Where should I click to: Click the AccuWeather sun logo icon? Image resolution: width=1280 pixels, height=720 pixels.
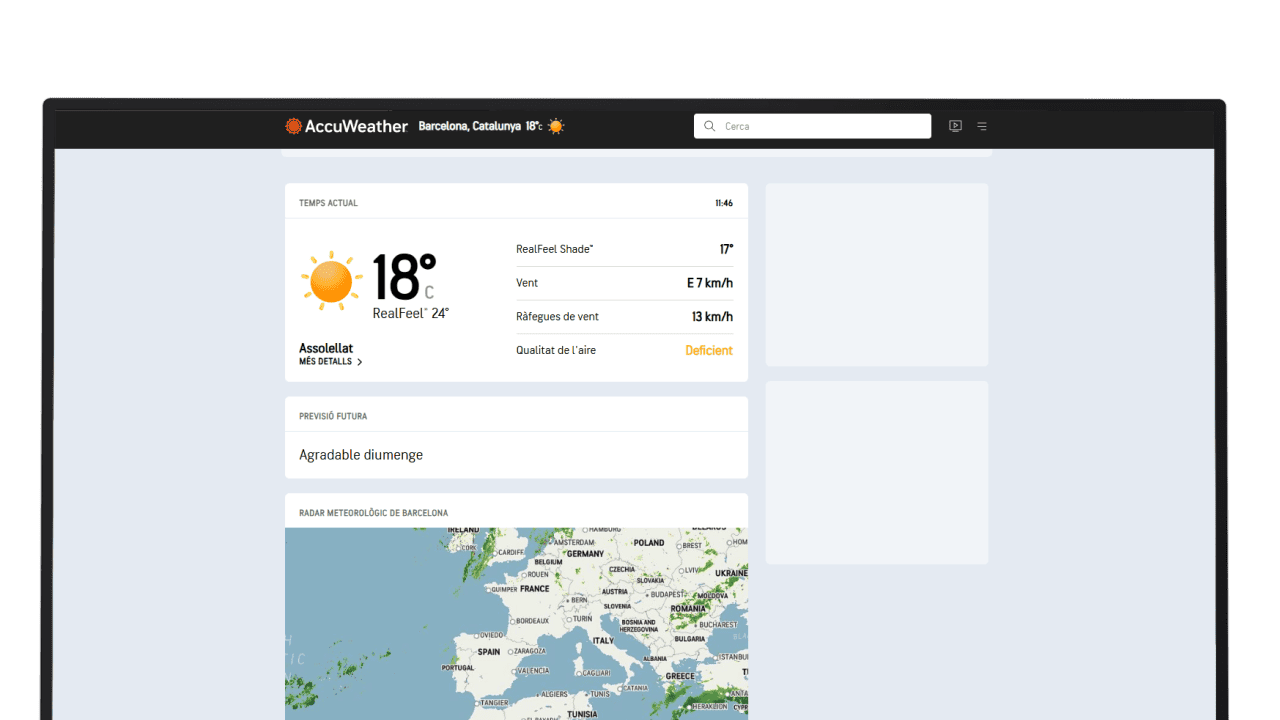pos(293,126)
